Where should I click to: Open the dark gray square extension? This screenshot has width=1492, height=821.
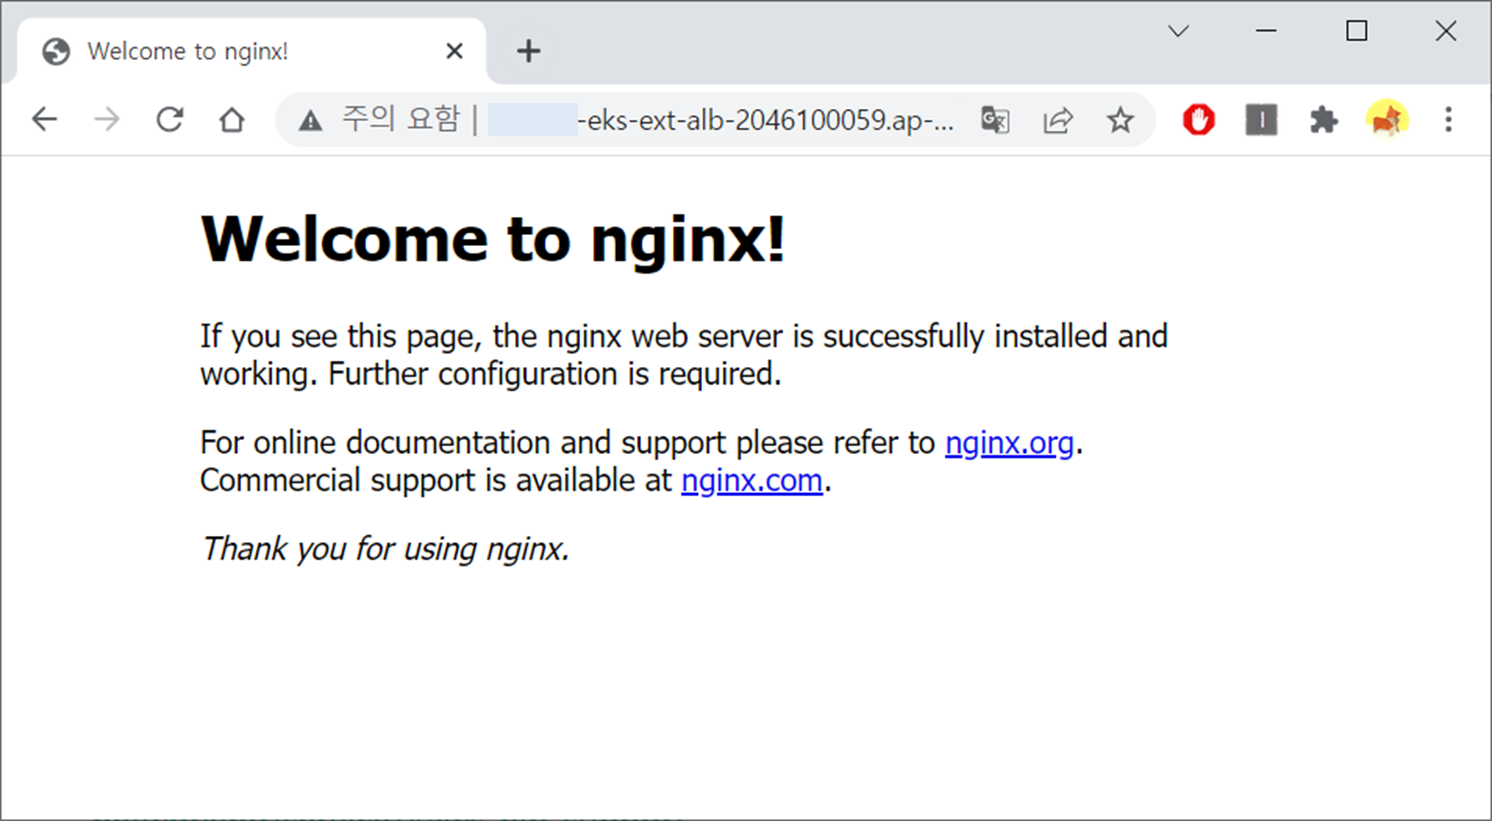pos(1261,120)
